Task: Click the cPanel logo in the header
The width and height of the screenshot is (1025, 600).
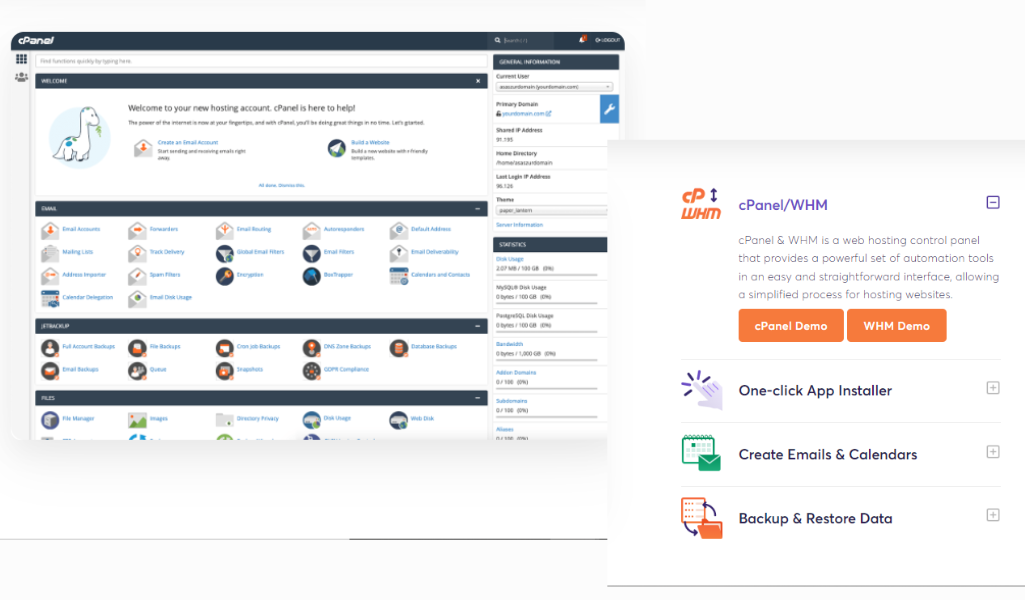Action: click(36, 41)
